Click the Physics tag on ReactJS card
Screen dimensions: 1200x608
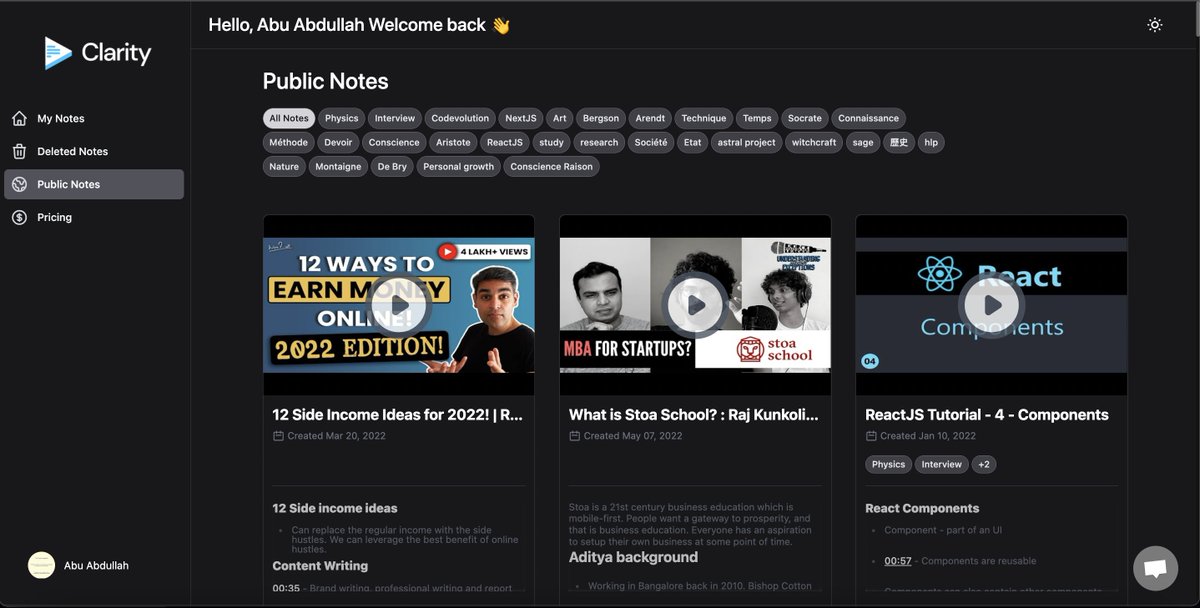888,464
